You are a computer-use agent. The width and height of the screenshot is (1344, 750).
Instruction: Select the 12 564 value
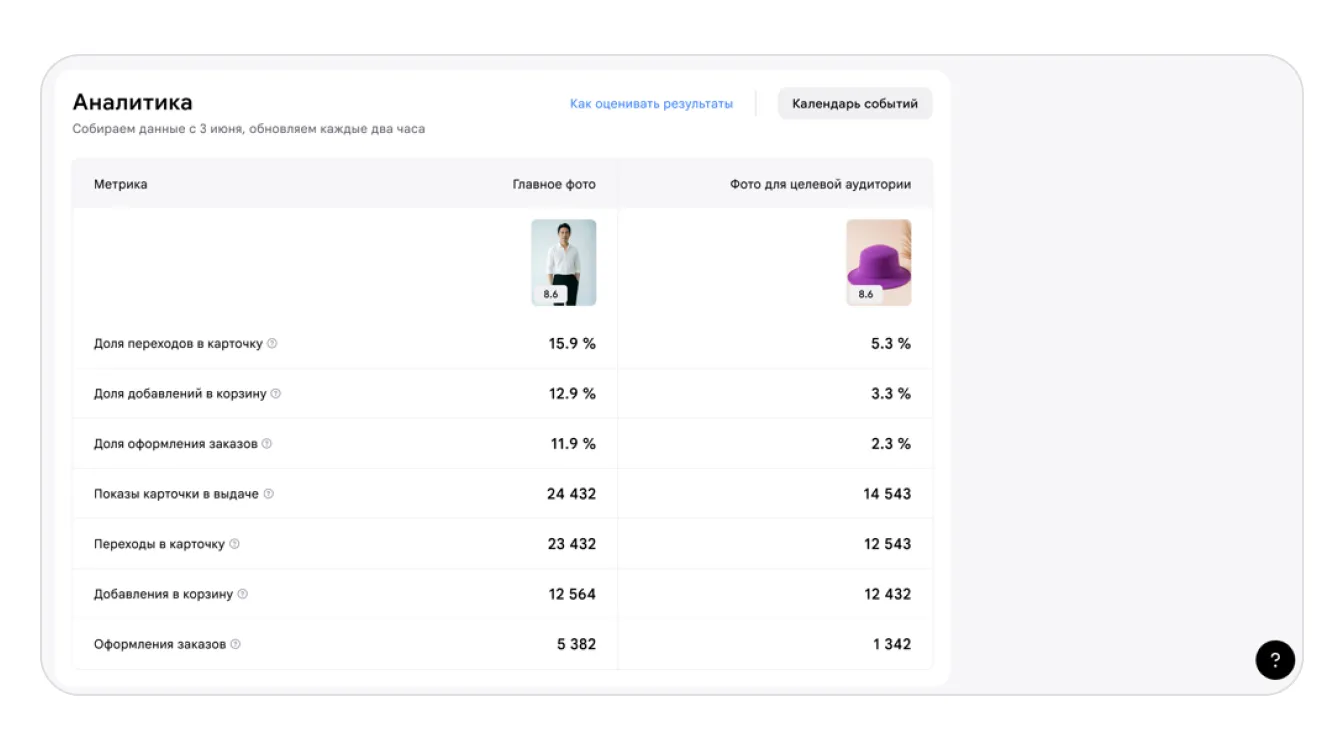click(572, 594)
